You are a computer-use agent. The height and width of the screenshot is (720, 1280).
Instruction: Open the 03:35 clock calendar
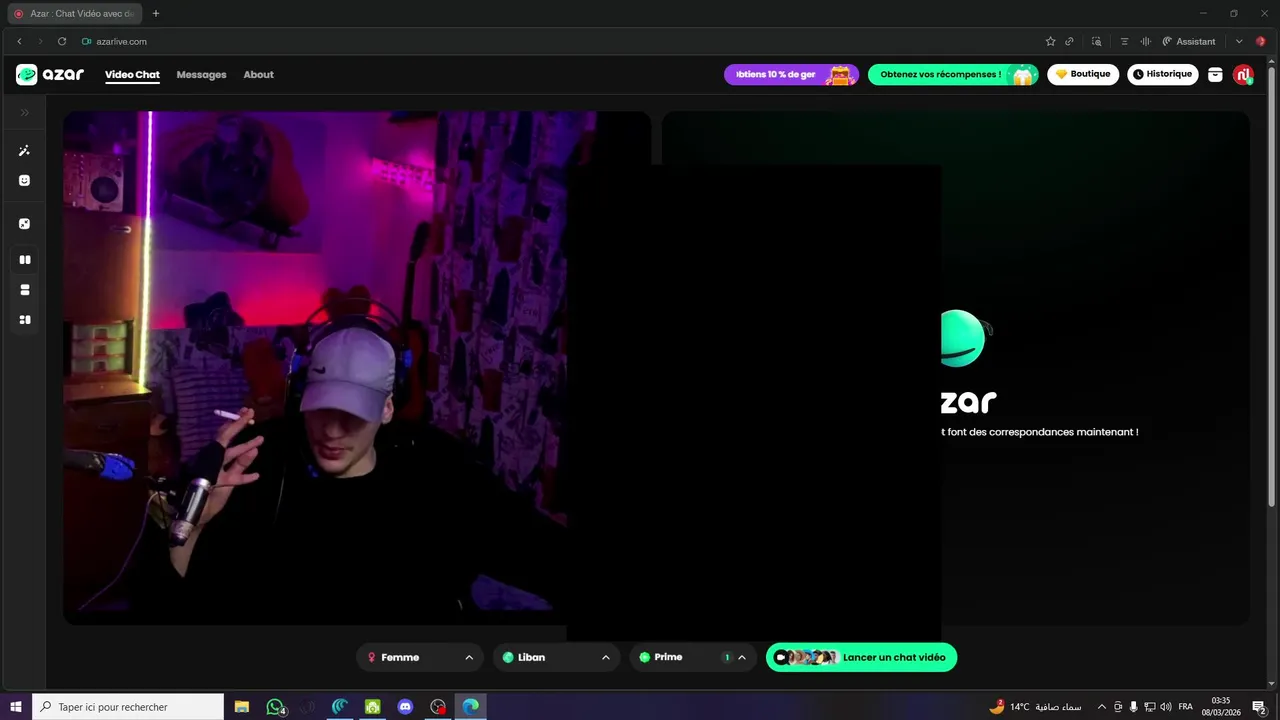1221,707
